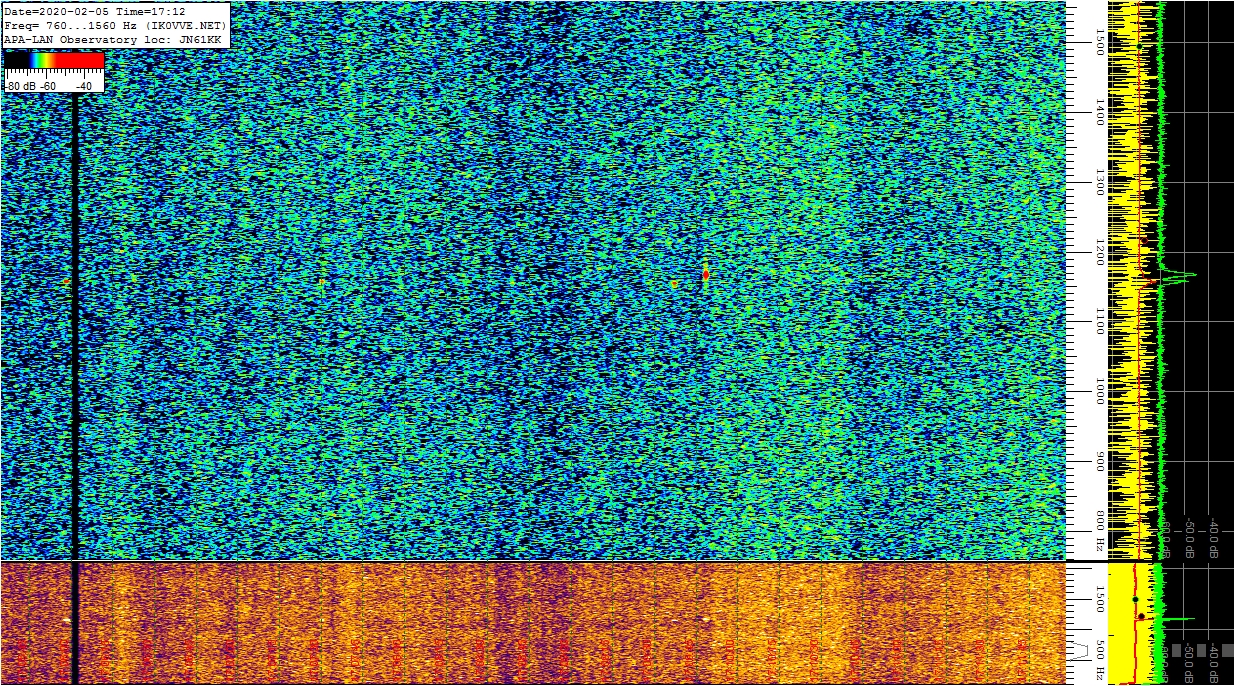Click the -40.0 dB label of the upper spectrum graph
The height and width of the screenshot is (686, 1235).
pyautogui.click(x=1213, y=537)
